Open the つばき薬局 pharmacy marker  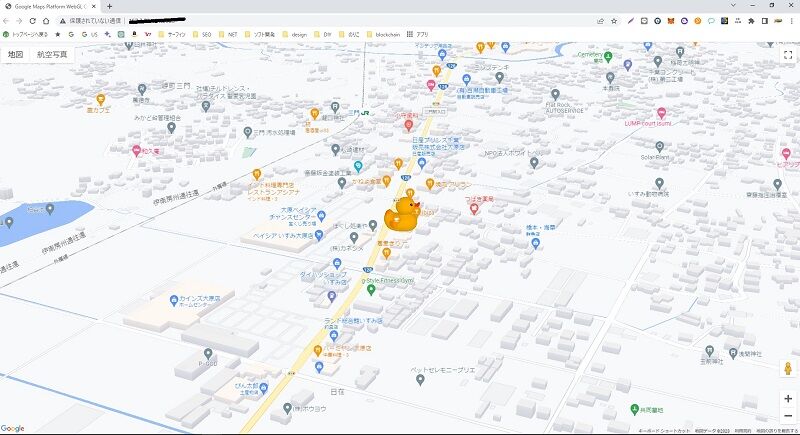point(473,208)
